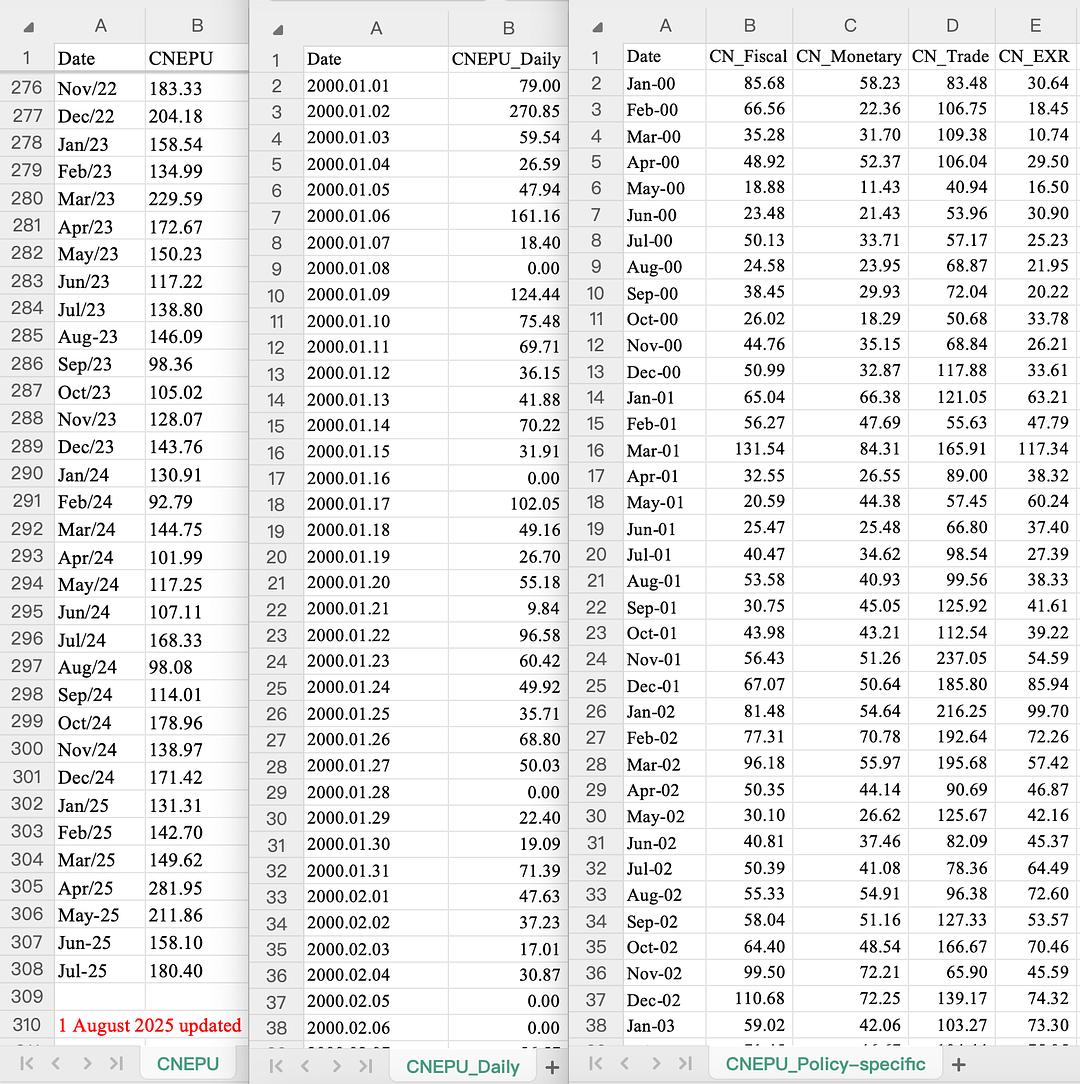
Task: Select column B header in CNEPU sheet
Action: pos(197,26)
